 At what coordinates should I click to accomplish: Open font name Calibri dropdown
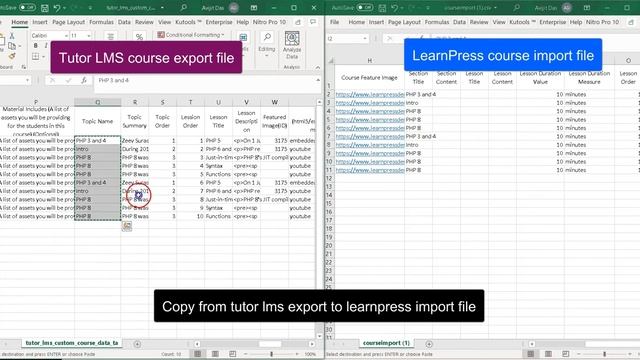point(66,36)
